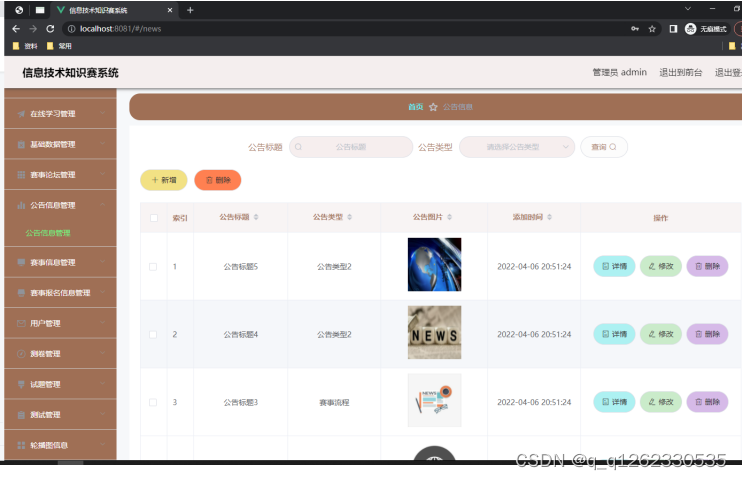The image size is (742, 480).
Task: Click the 测卷管理 circular icon
Action: click(21, 354)
